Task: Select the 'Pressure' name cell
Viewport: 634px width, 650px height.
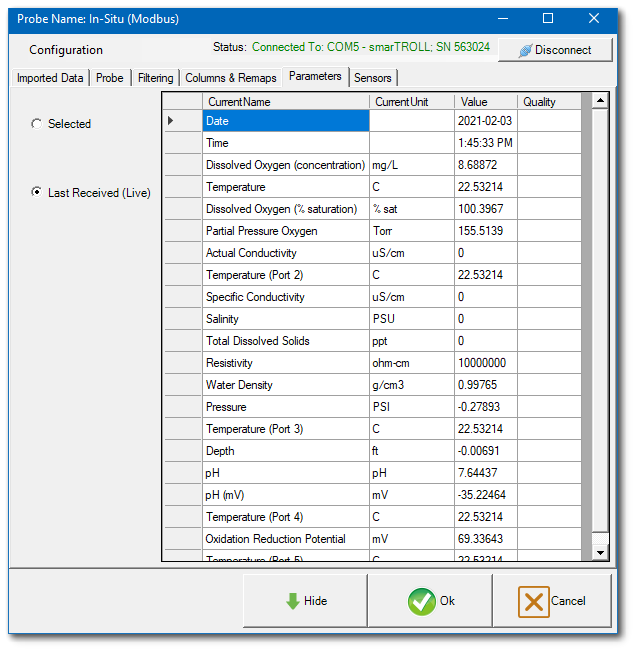Action: click(286, 407)
